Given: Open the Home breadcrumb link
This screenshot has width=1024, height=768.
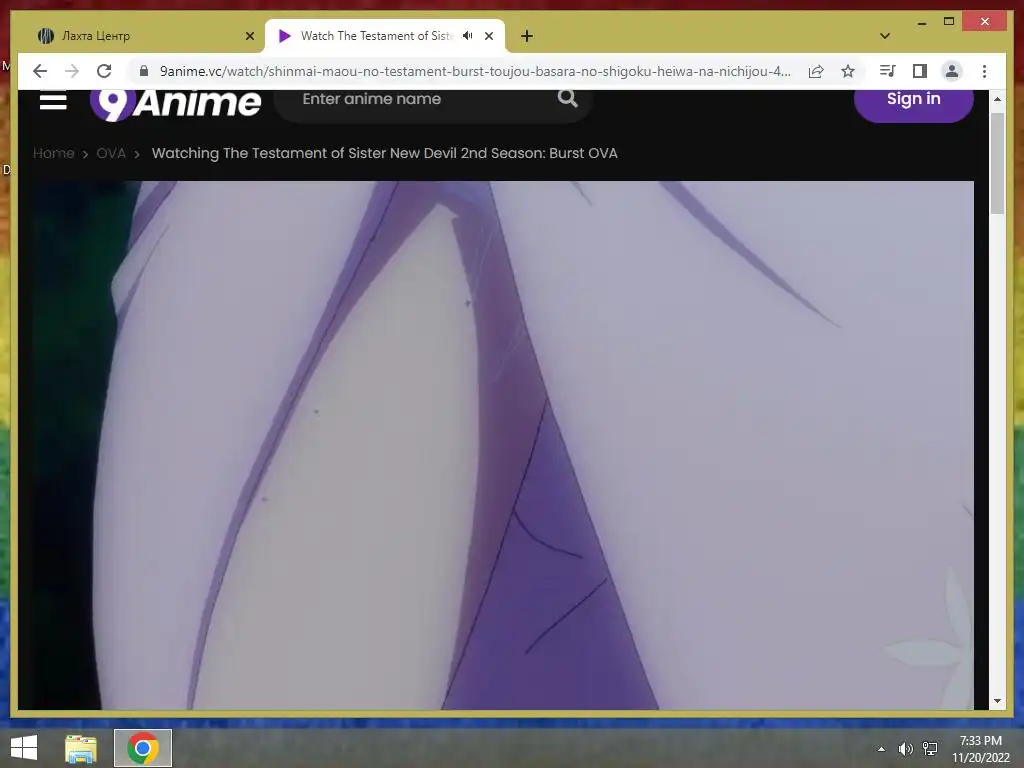Looking at the screenshot, I should point(54,153).
